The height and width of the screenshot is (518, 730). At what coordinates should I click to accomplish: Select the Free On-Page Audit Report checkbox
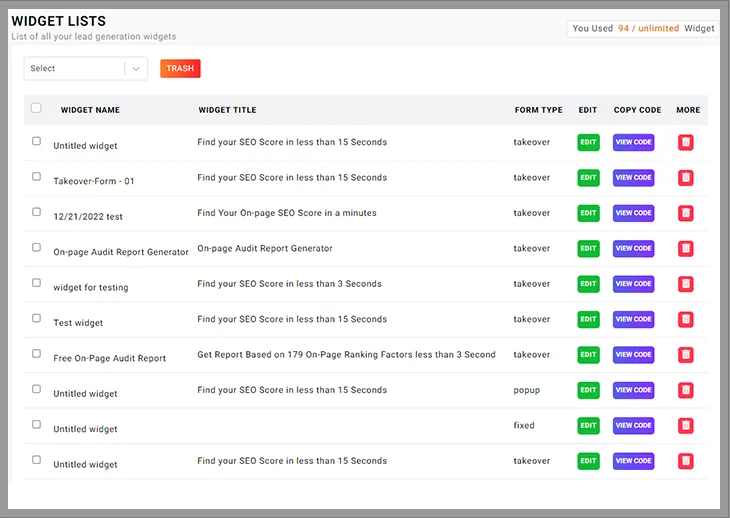[x=36, y=353]
